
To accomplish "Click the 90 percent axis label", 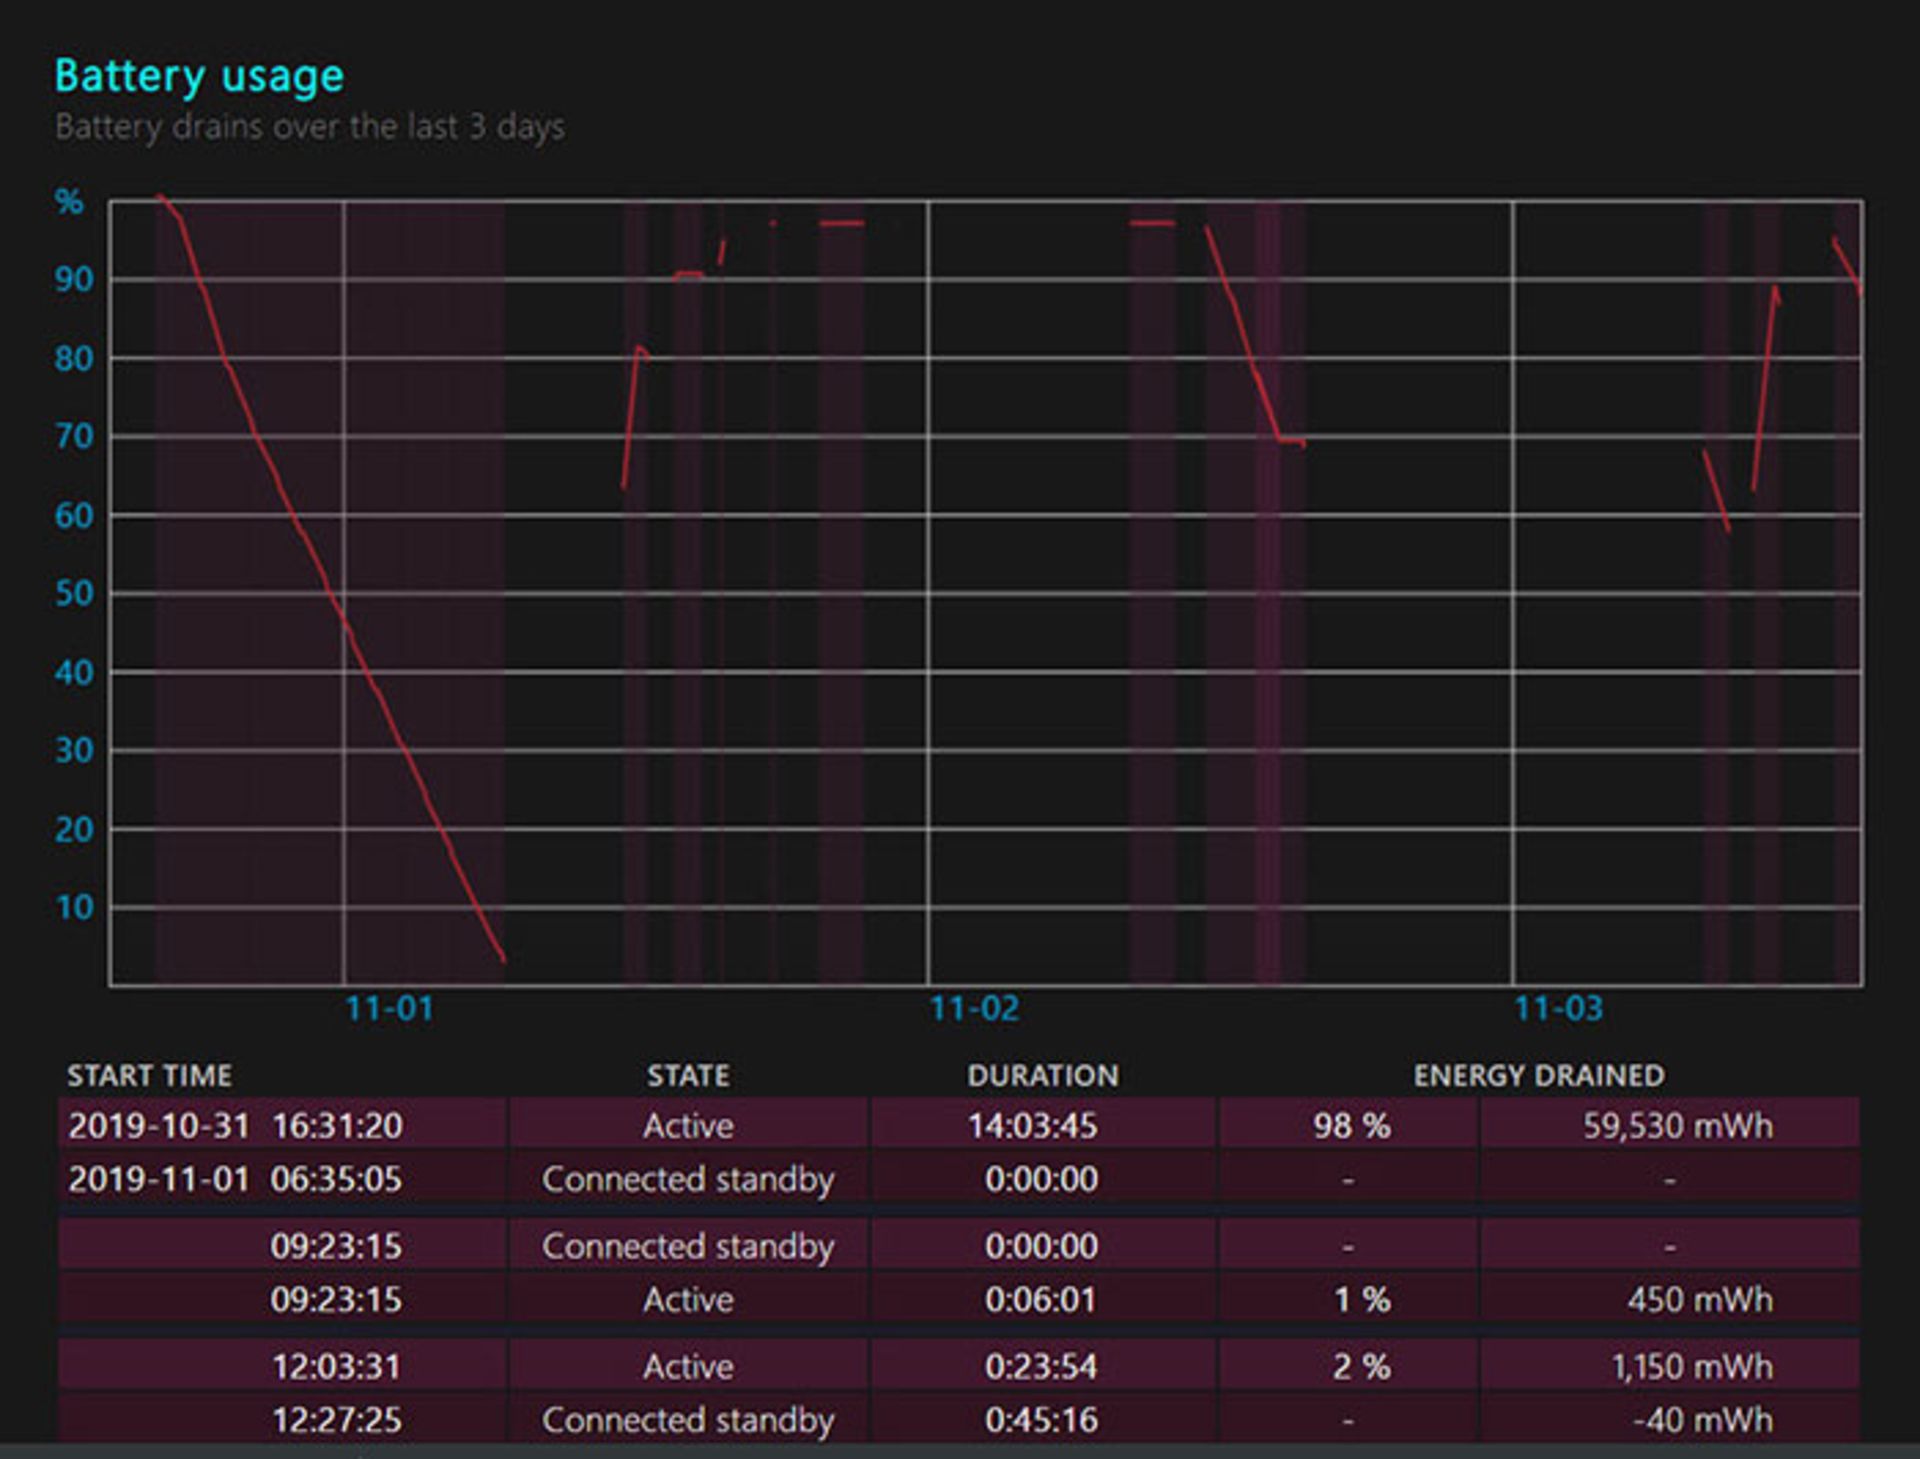I will tap(74, 279).
